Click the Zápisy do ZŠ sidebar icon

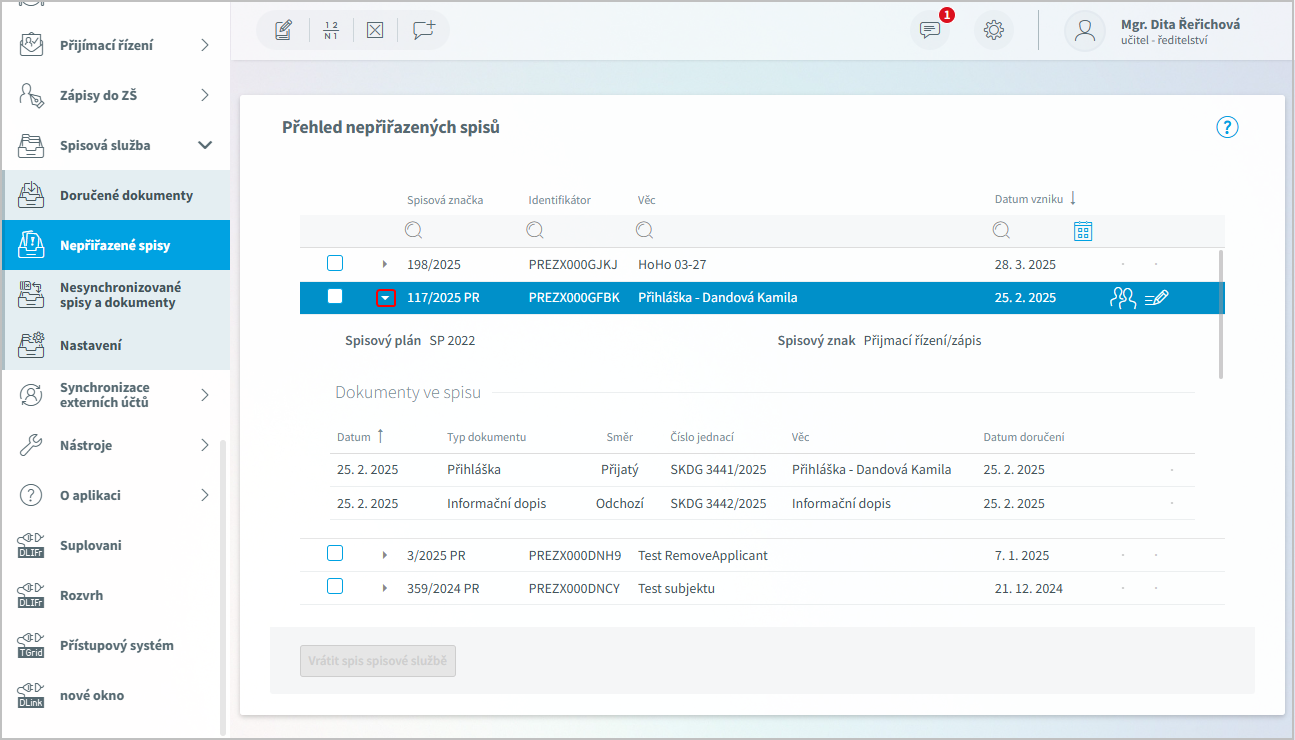32,95
